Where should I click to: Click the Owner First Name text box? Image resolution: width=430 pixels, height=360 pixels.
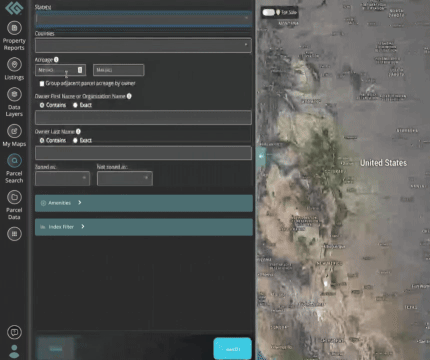pyautogui.click(x=143, y=117)
